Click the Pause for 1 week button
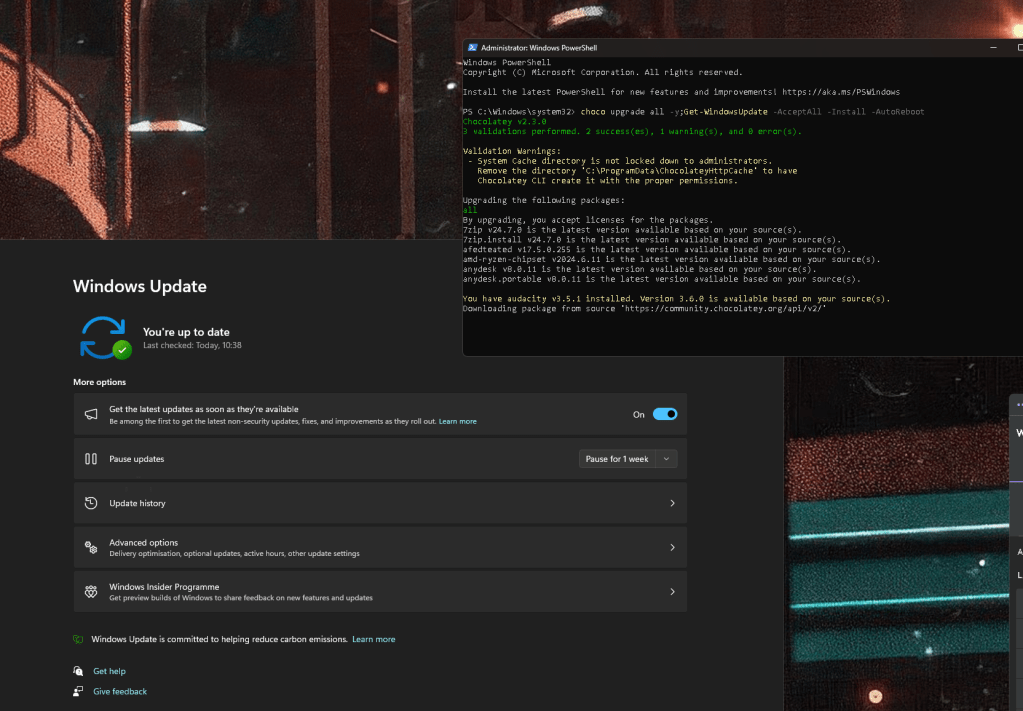Image resolution: width=1023 pixels, height=711 pixels. 617,459
